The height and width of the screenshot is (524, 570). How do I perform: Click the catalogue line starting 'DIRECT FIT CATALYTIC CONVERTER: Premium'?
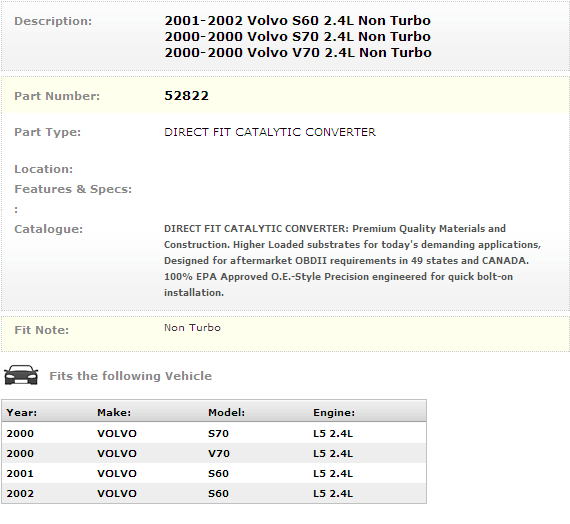tap(335, 229)
